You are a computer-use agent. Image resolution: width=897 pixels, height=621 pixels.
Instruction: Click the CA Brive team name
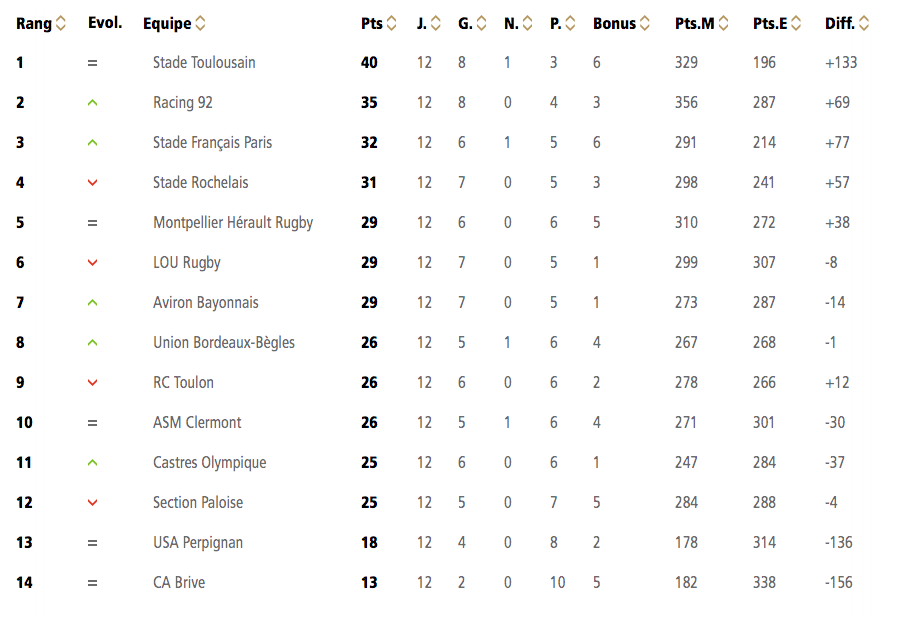178,583
